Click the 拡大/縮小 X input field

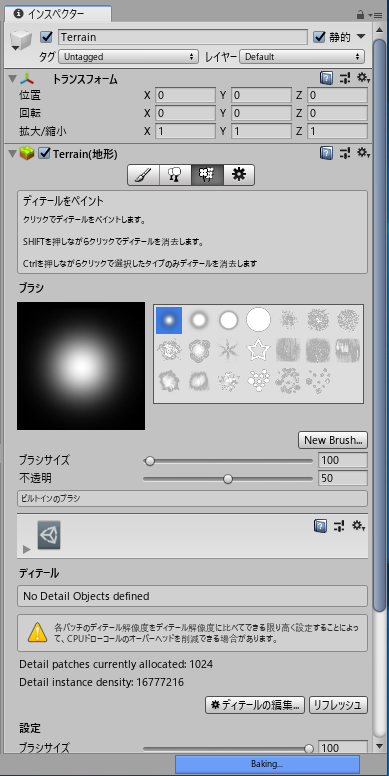185,131
